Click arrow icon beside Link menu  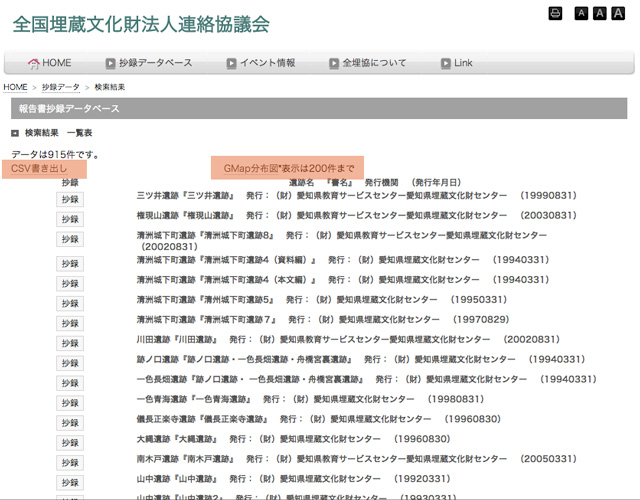point(446,63)
